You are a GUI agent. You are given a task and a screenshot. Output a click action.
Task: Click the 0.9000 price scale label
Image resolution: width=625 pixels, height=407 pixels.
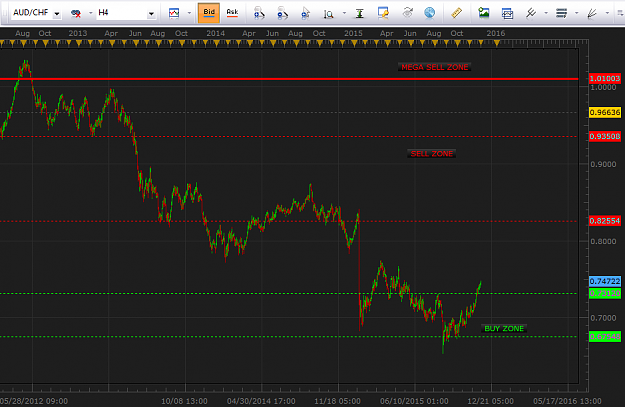point(603,164)
